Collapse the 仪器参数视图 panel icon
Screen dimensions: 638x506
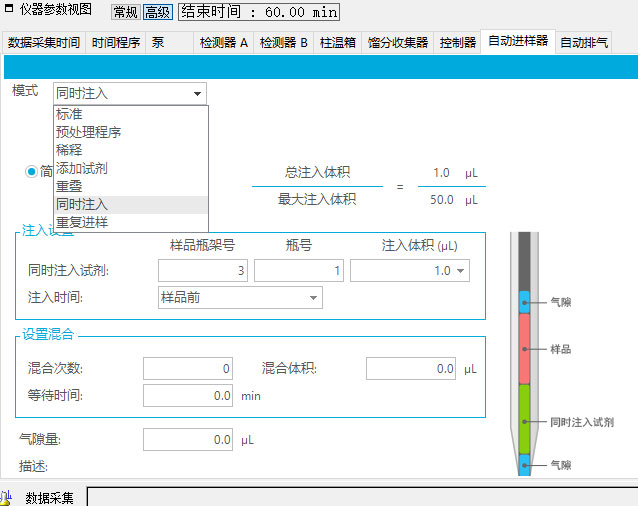tap(9, 8)
